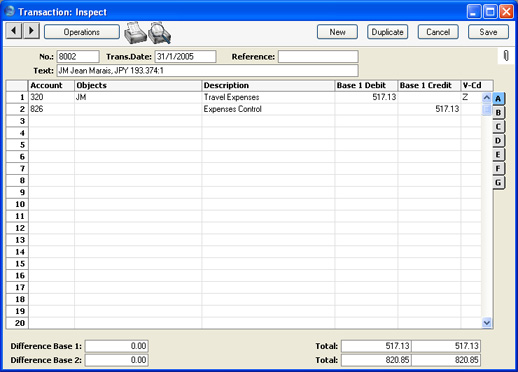
Task: Click Difference Base 2 value field
Action: 117,360
